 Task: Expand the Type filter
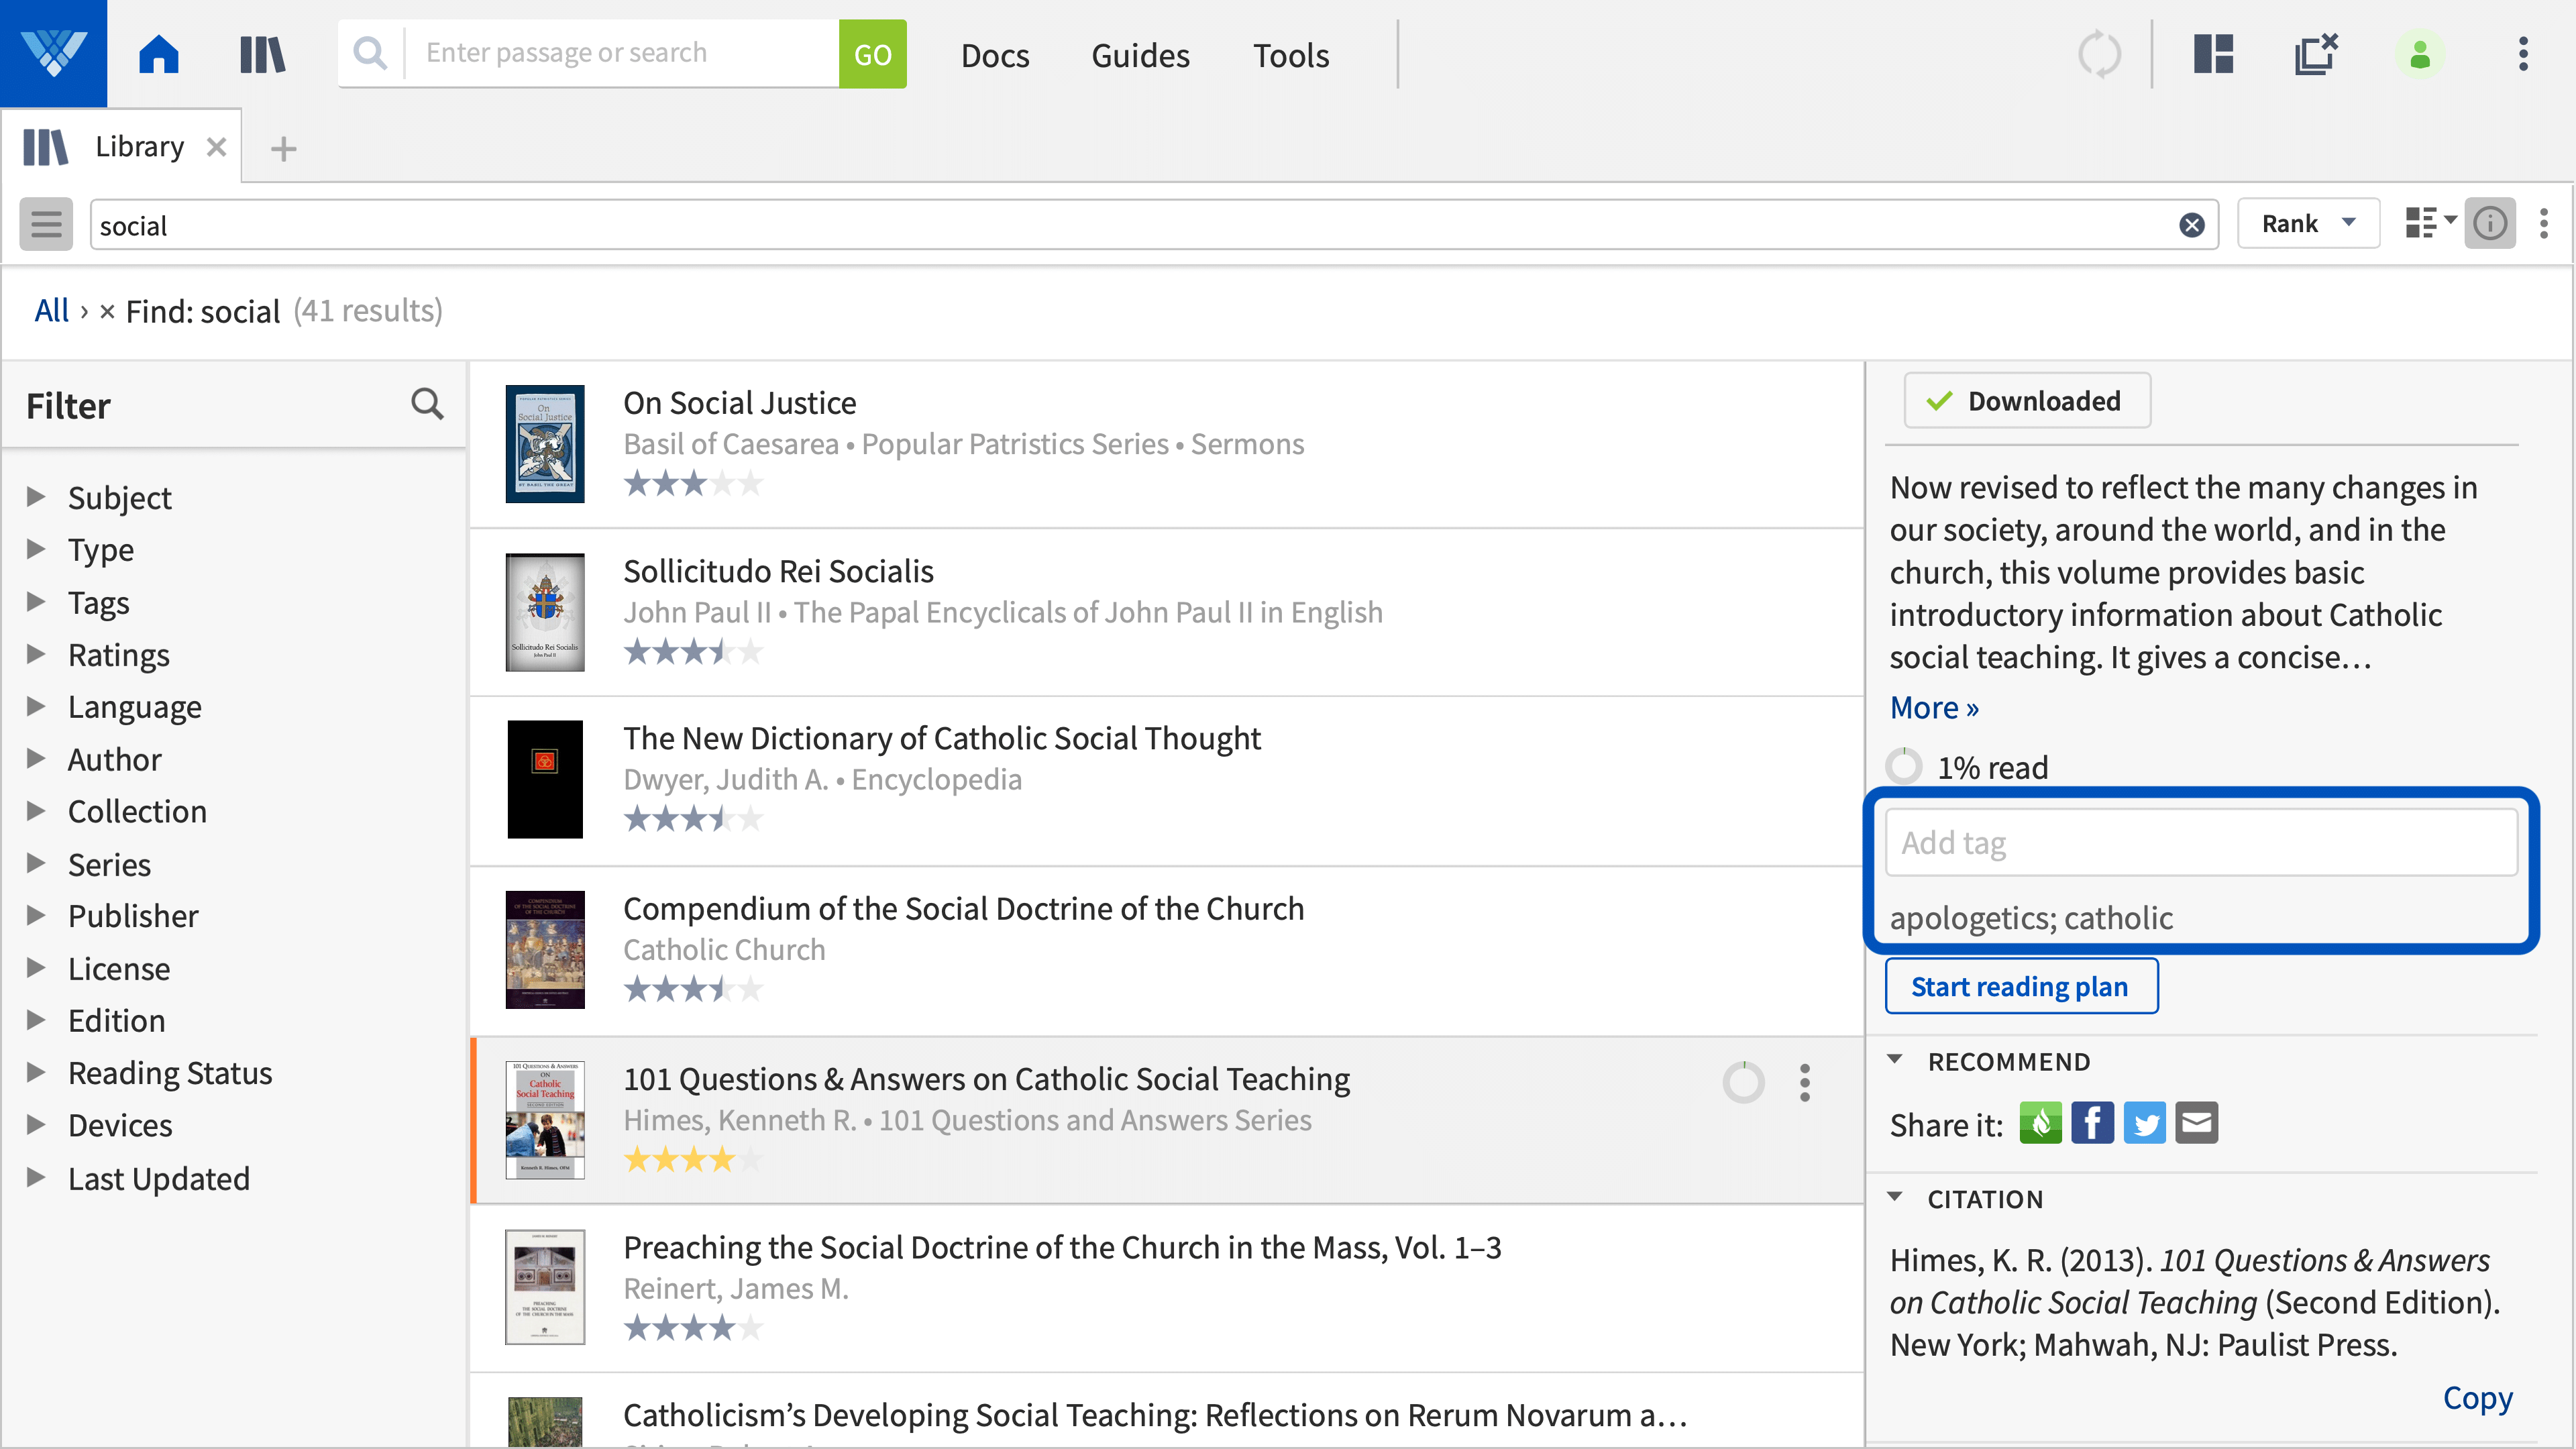tap(36, 549)
